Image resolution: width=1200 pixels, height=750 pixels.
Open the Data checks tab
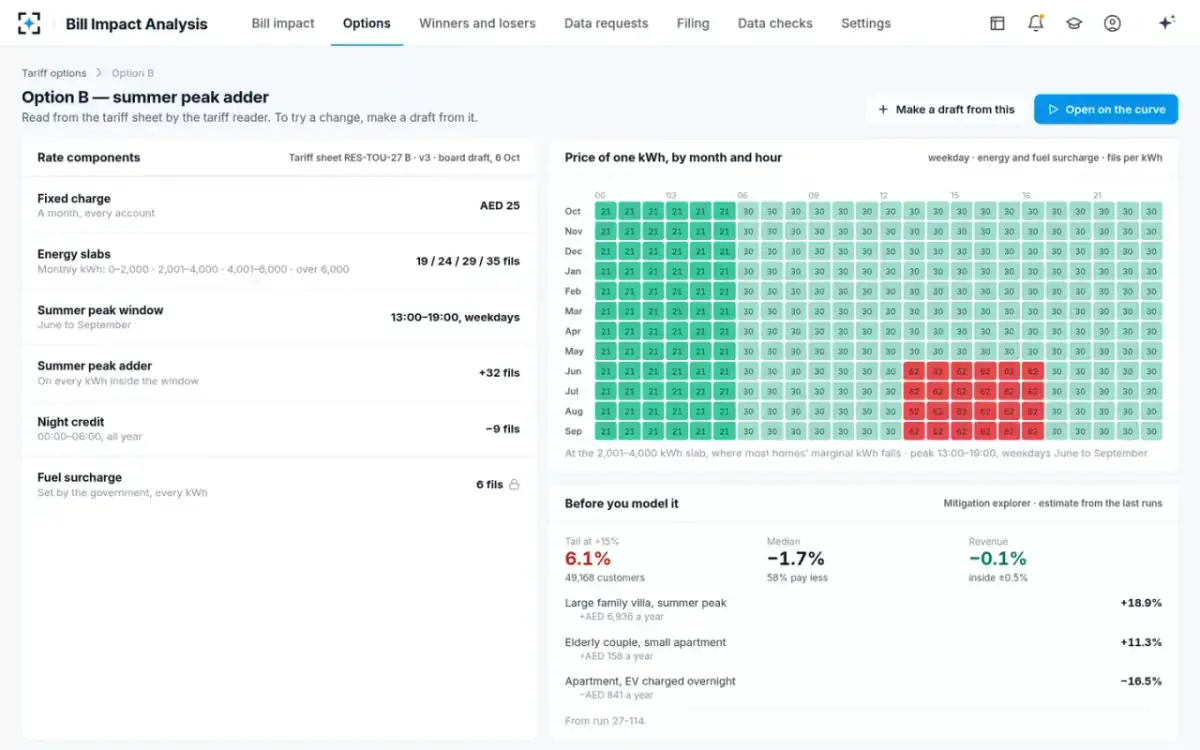[x=775, y=23]
